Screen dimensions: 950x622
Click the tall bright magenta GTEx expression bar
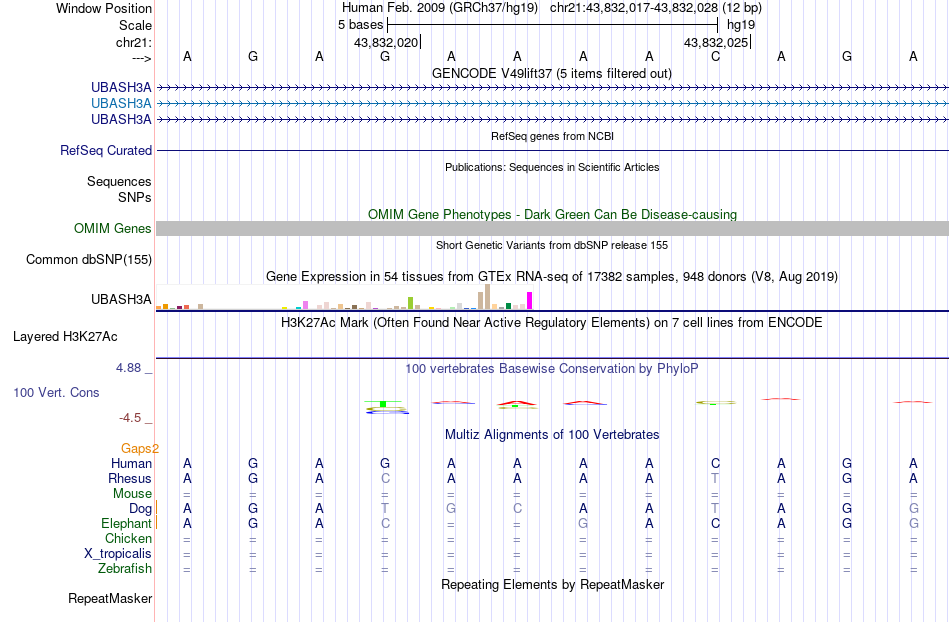530,301
